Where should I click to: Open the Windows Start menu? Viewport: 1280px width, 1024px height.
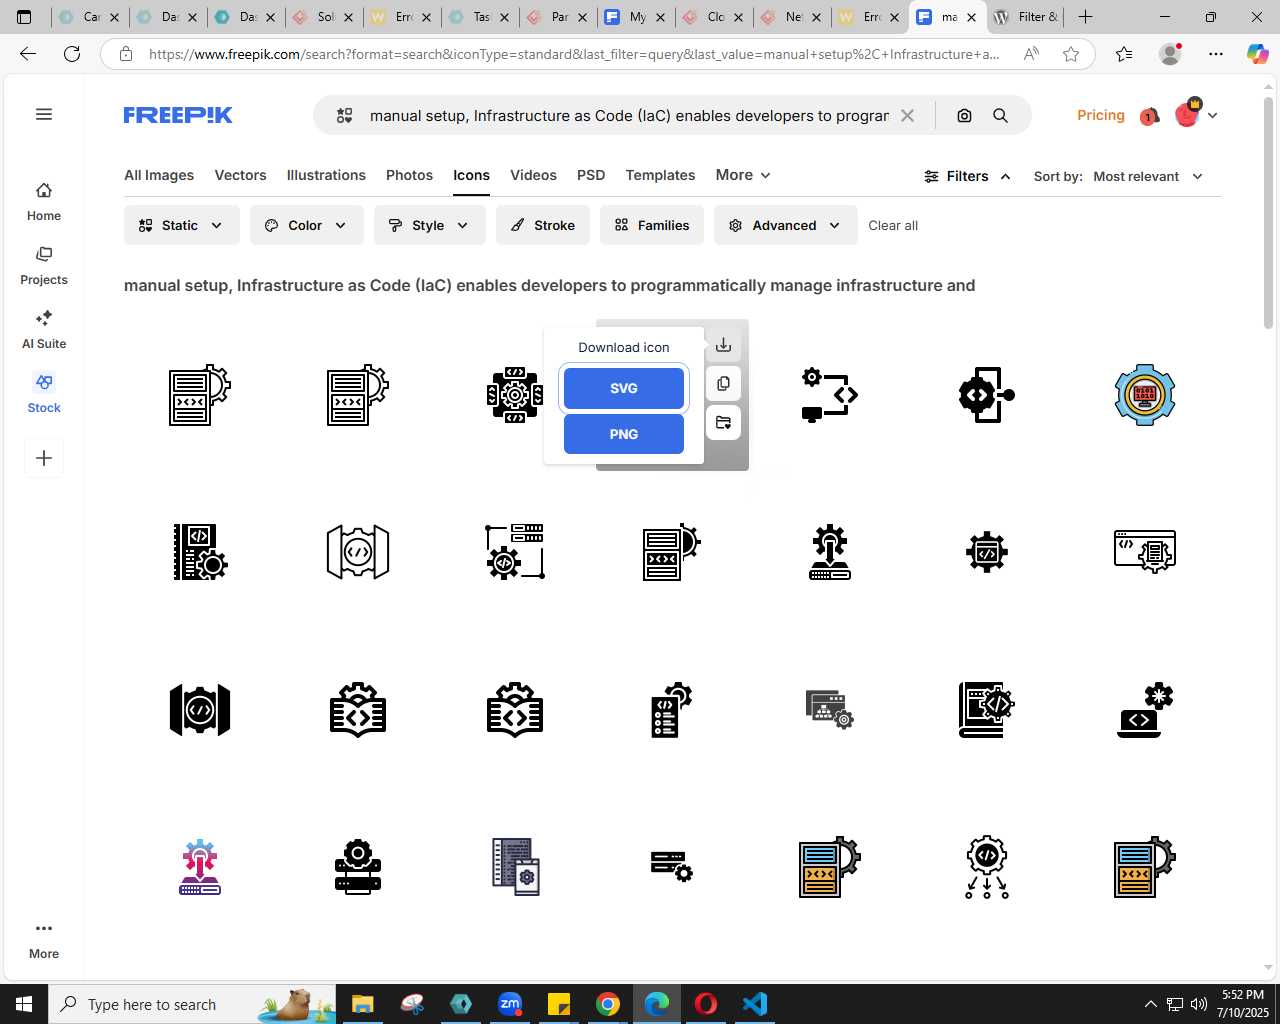[x=24, y=1004]
